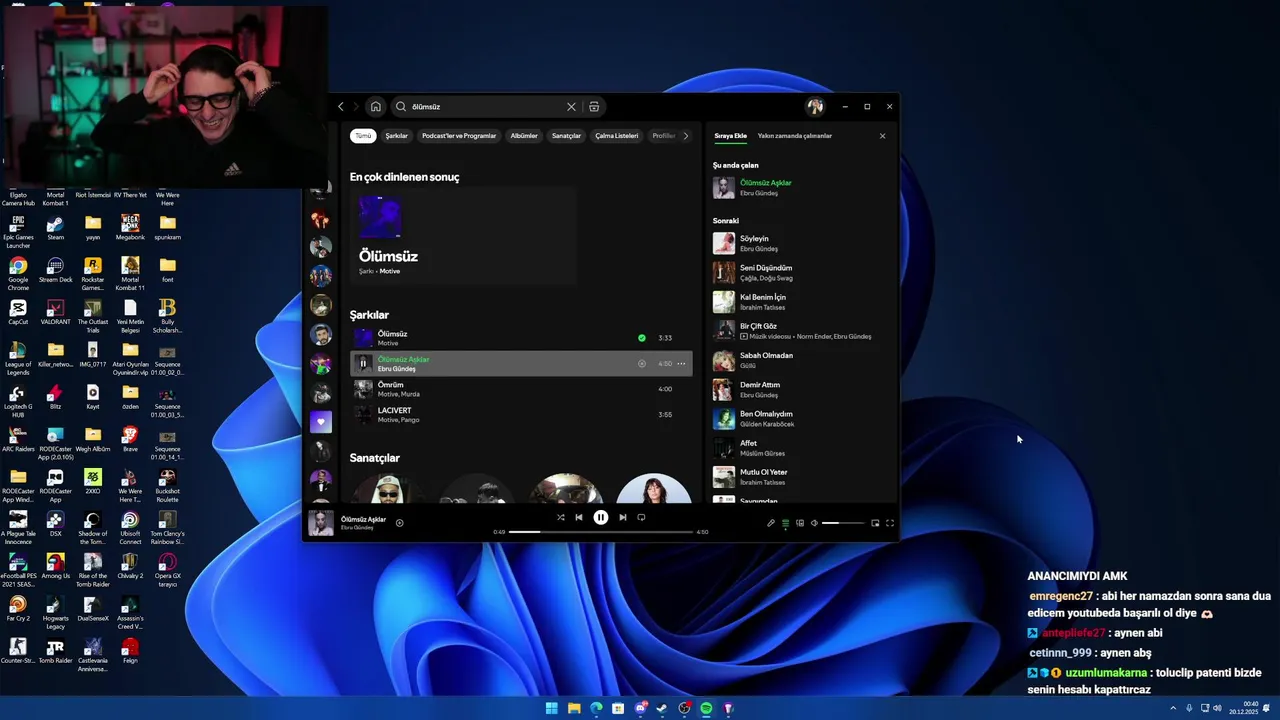Screen dimensions: 1280x720
Task: Select Sabah Olmadan in the queue
Action: tap(802, 360)
